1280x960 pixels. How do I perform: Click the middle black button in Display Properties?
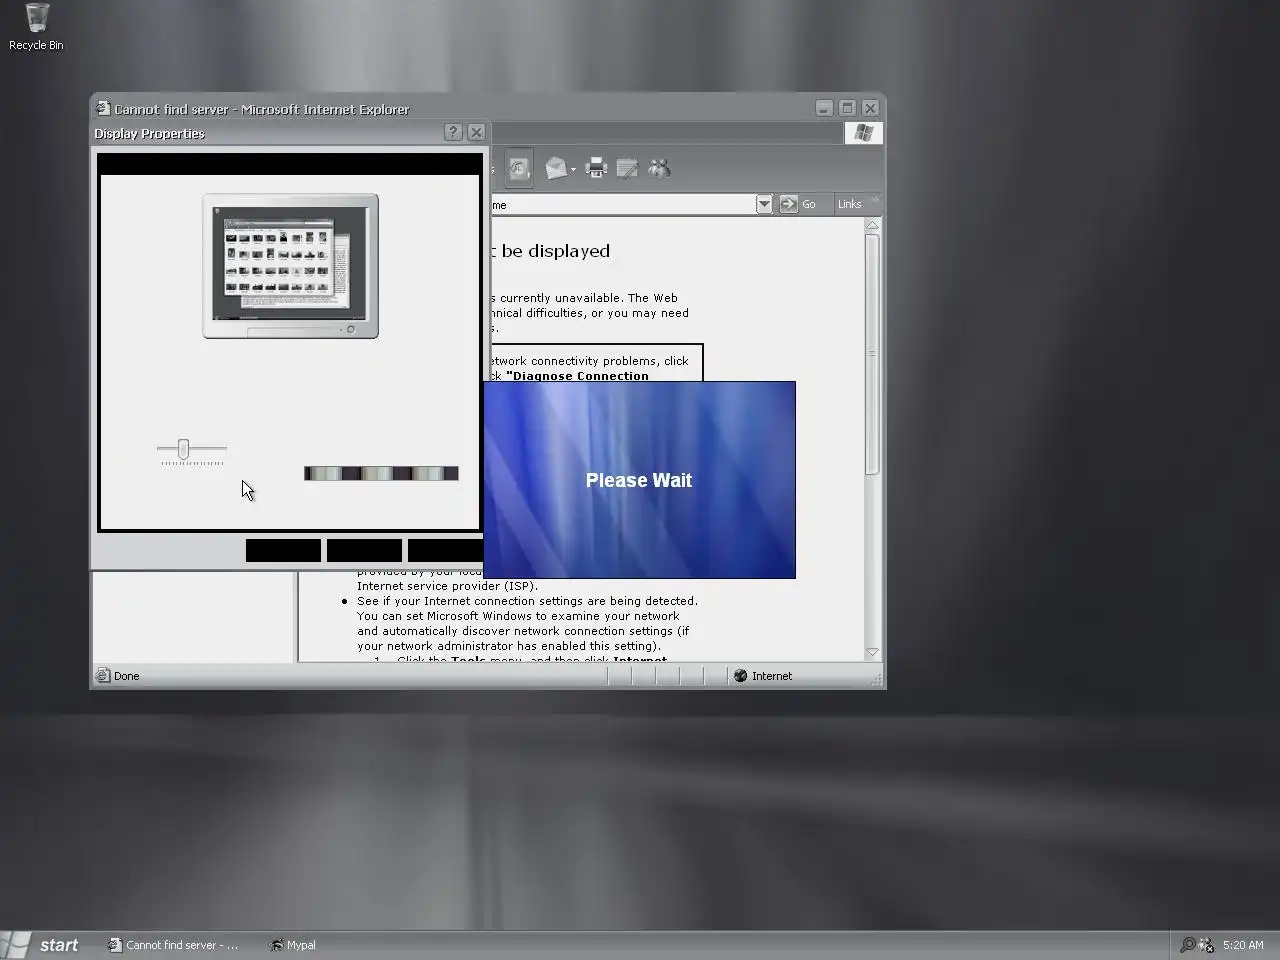coord(364,550)
